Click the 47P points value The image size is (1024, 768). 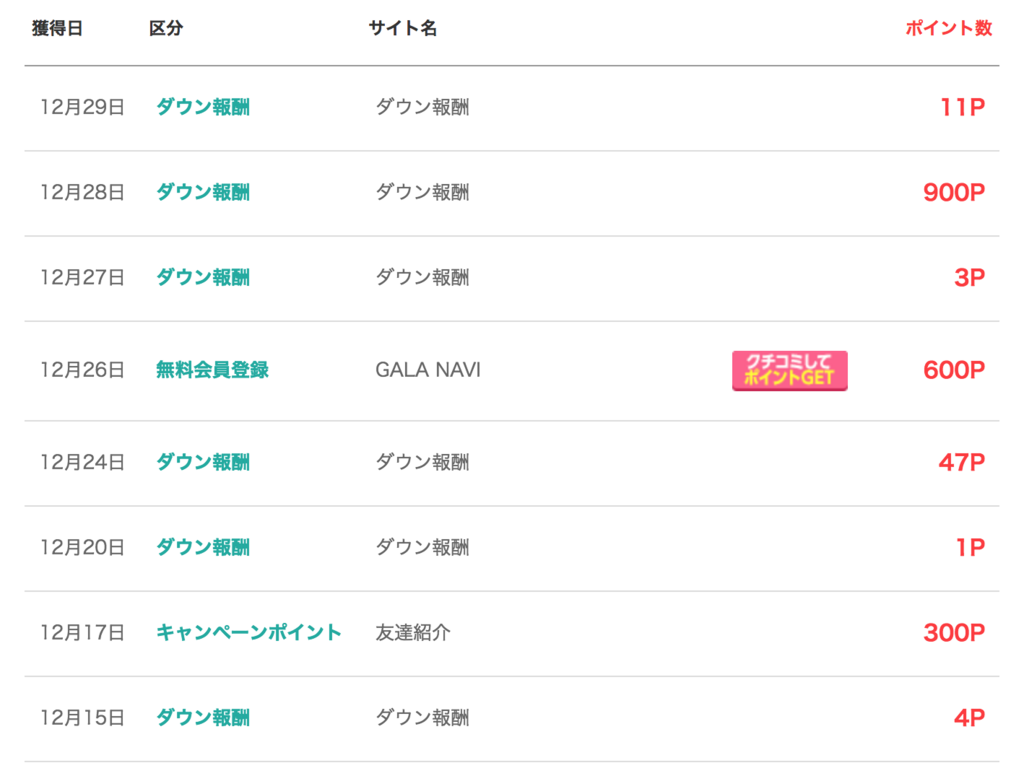coord(961,462)
